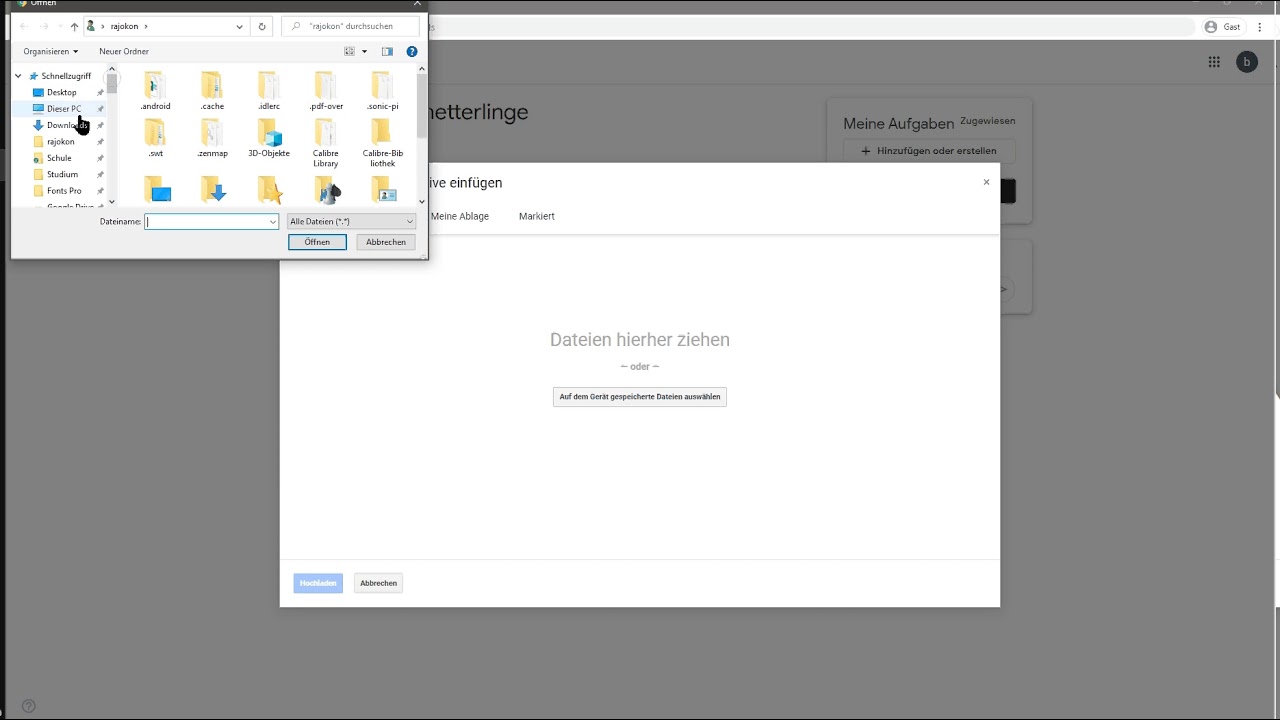Select the 3D-Objekte folder
Image resolution: width=1280 pixels, height=720 pixels.
(x=269, y=138)
